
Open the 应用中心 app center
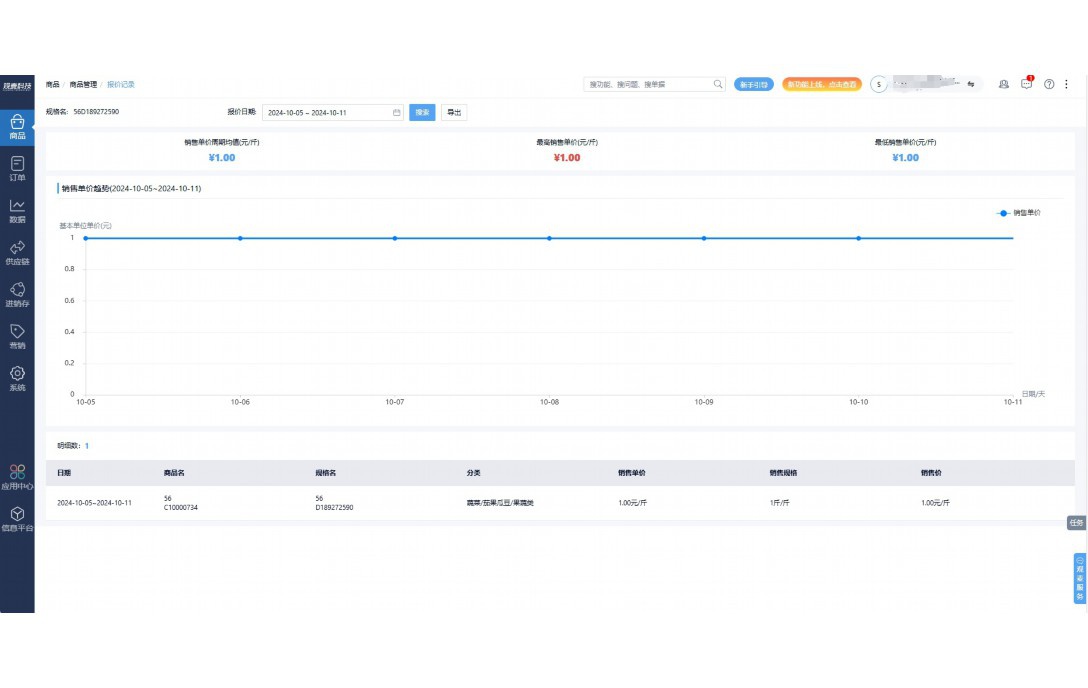(17, 477)
